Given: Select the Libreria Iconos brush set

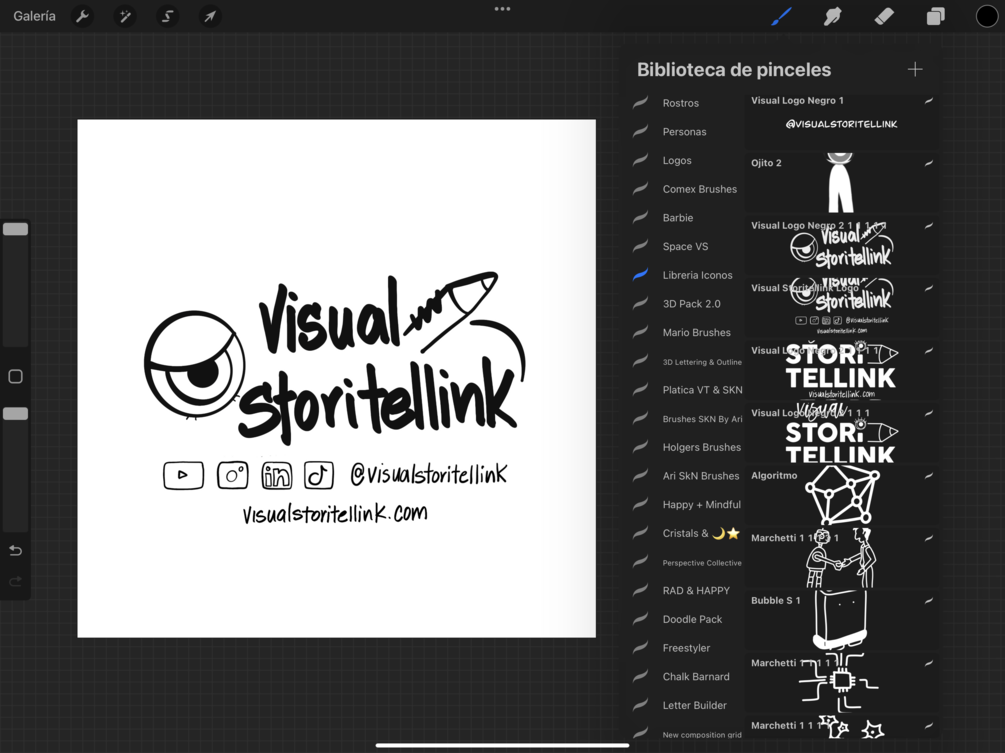Looking at the screenshot, I should [x=686, y=275].
